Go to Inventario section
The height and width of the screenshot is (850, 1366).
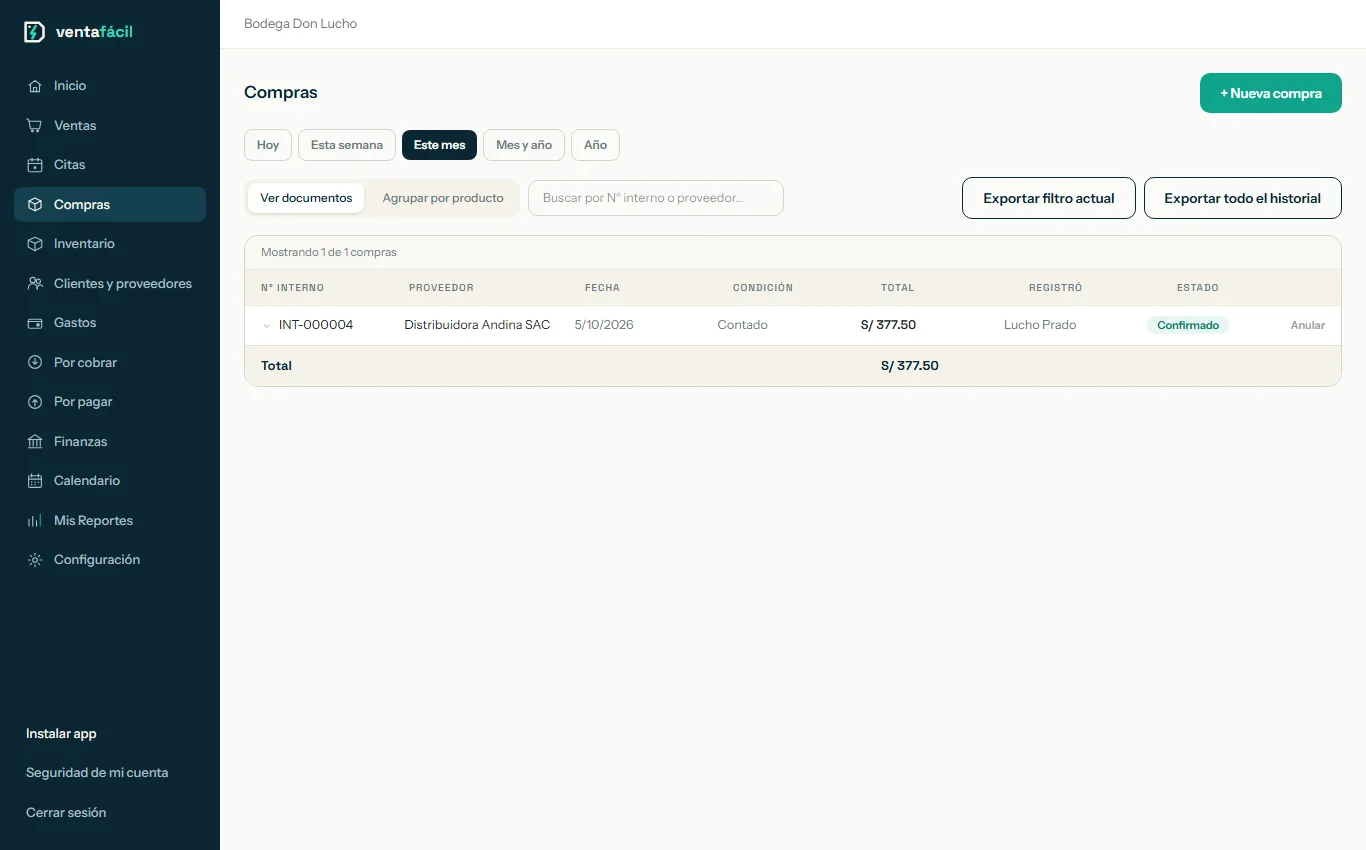(x=110, y=244)
